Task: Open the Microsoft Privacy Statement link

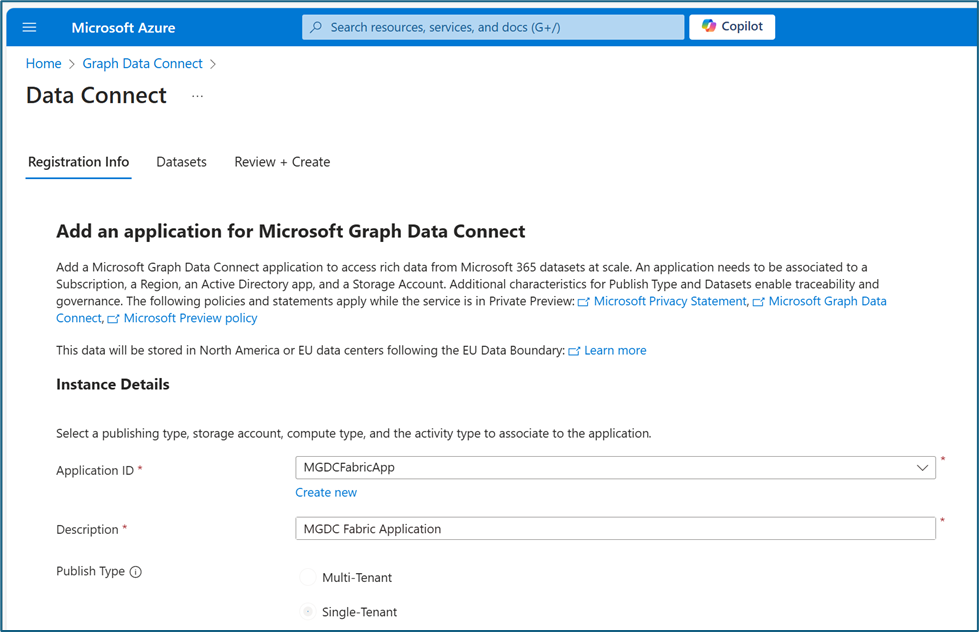Action: [x=670, y=301]
